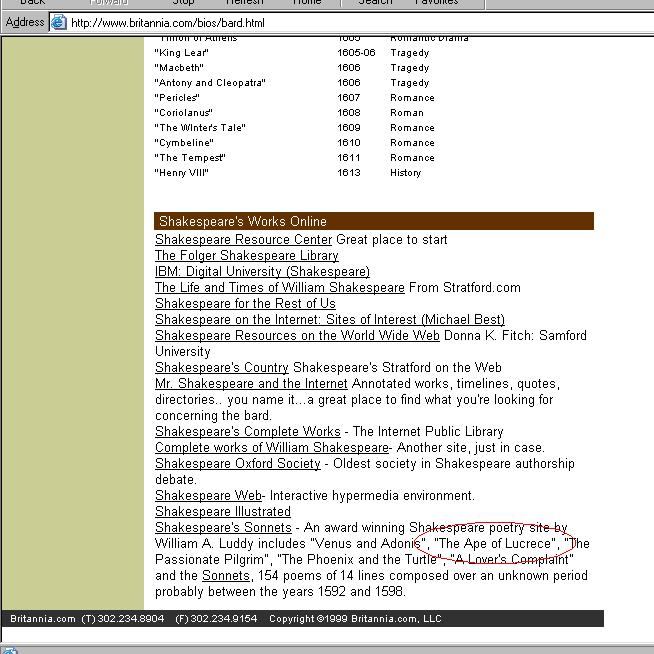Open The Life and Times of William Shakespeare

280,287
